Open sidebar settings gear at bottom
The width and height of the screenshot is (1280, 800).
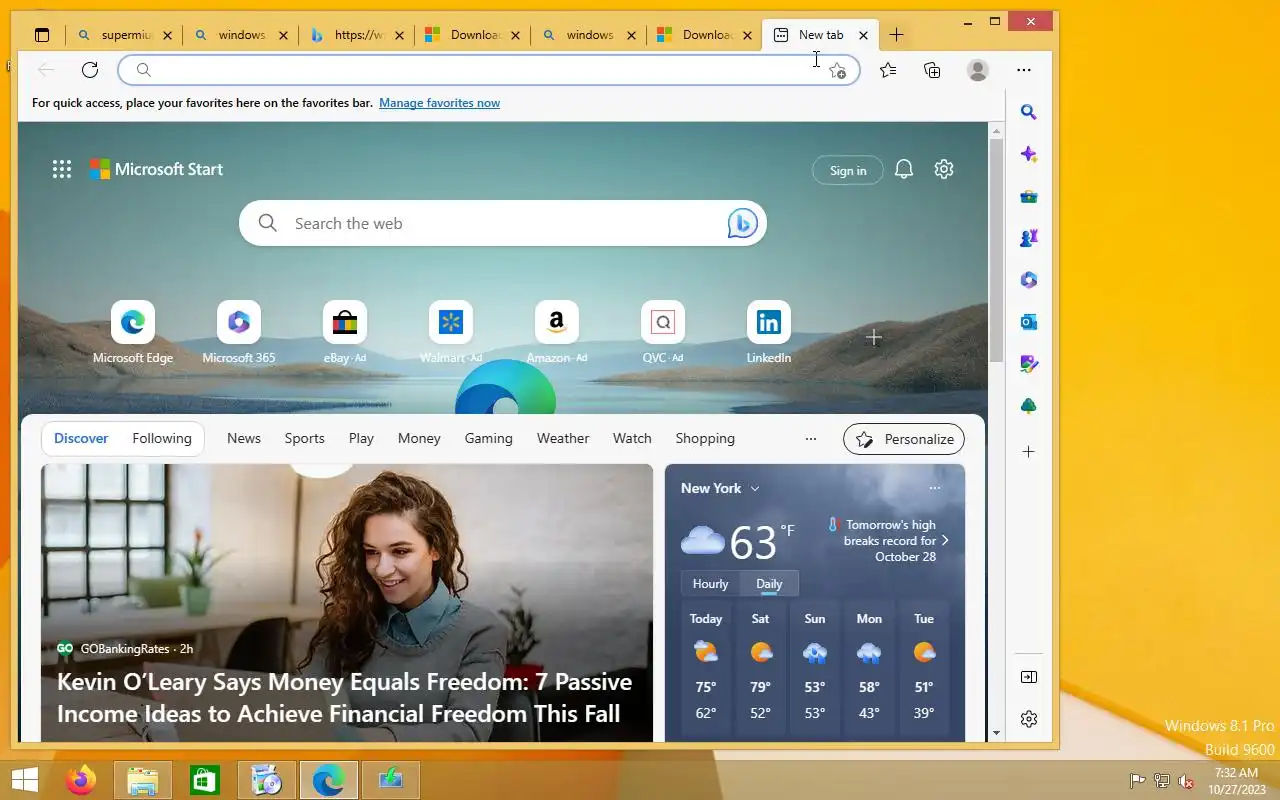click(x=1028, y=719)
